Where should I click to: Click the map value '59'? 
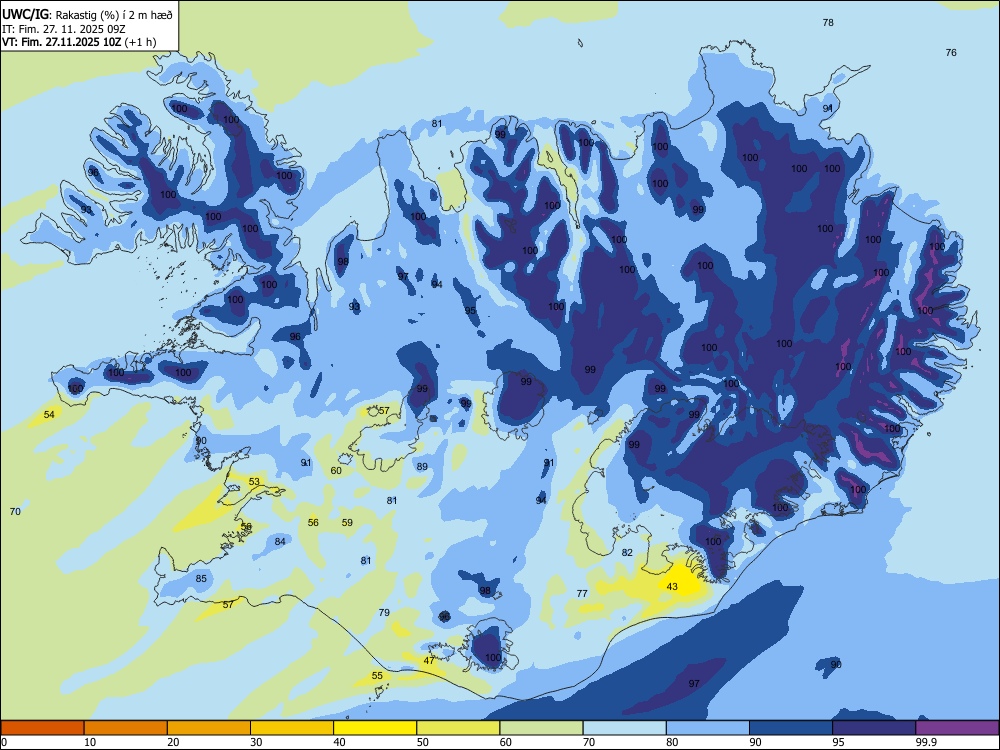[x=347, y=522]
